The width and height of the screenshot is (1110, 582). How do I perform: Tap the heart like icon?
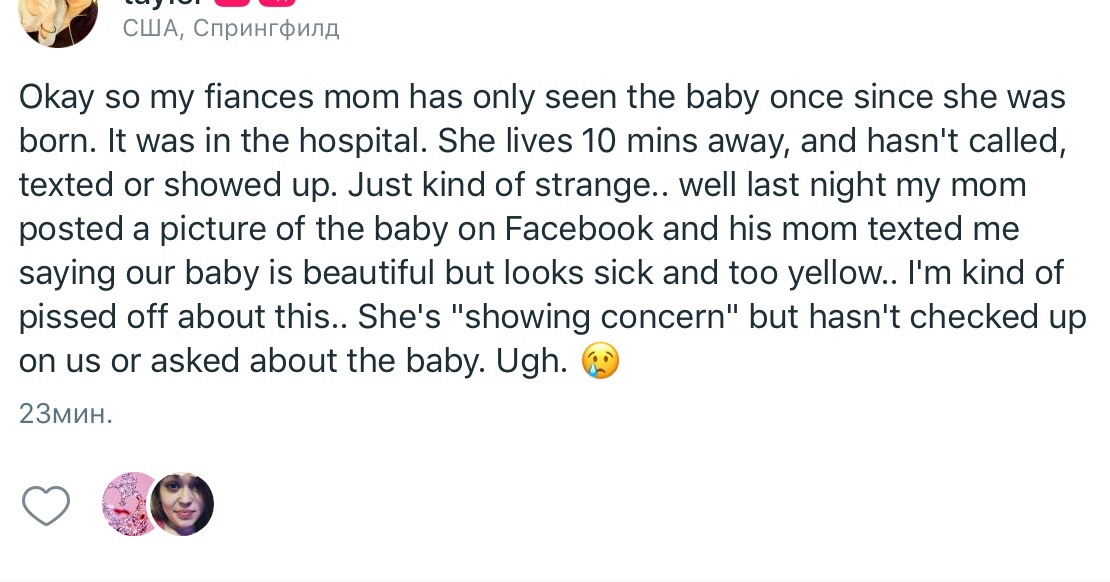pyautogui.click(x=46, y=506)
